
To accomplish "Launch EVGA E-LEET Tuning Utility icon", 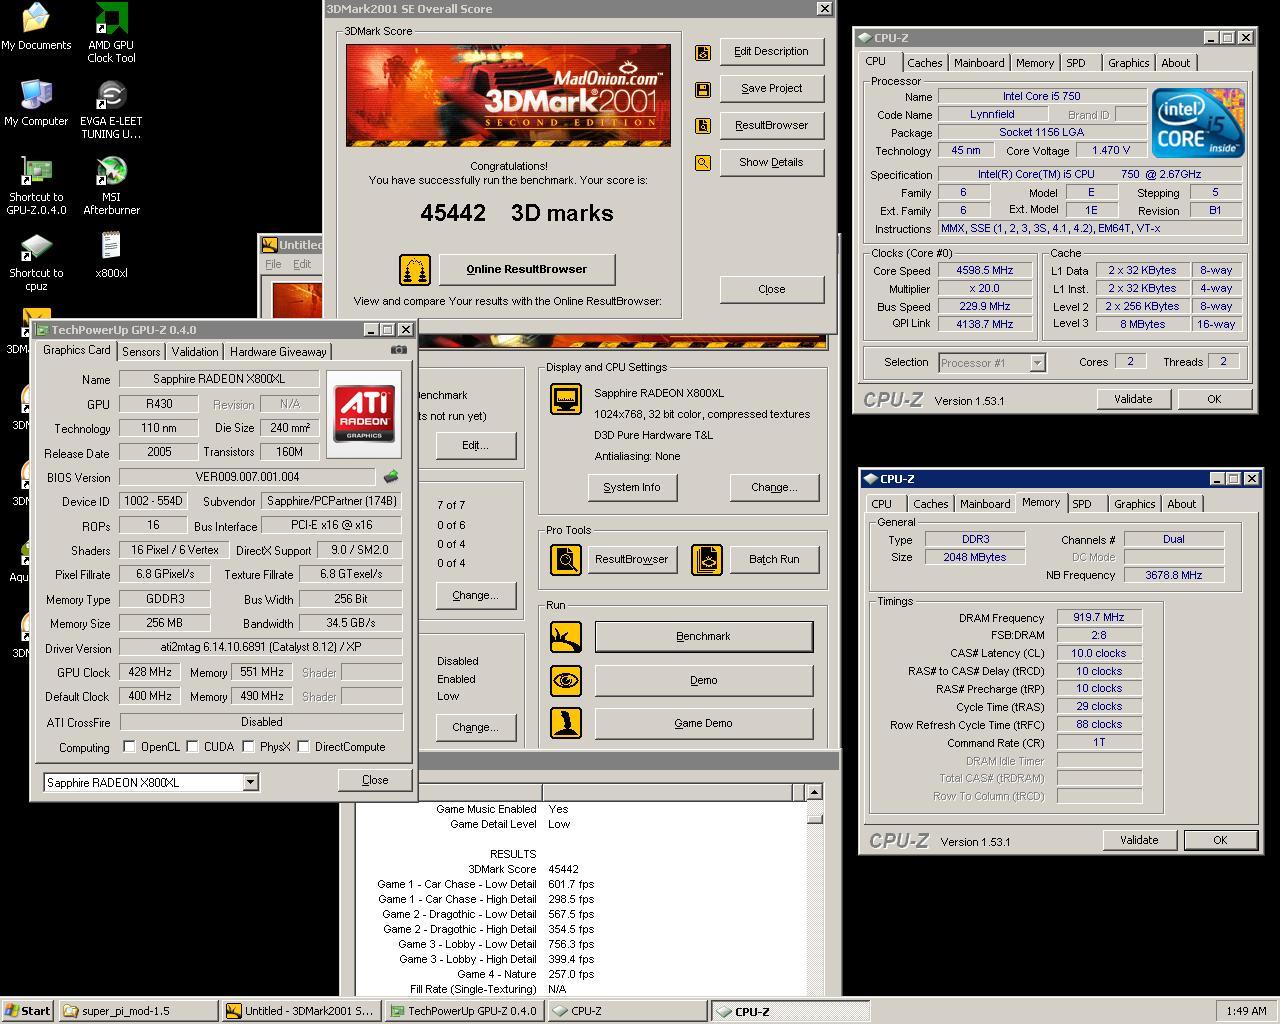I will coord(111,110).
